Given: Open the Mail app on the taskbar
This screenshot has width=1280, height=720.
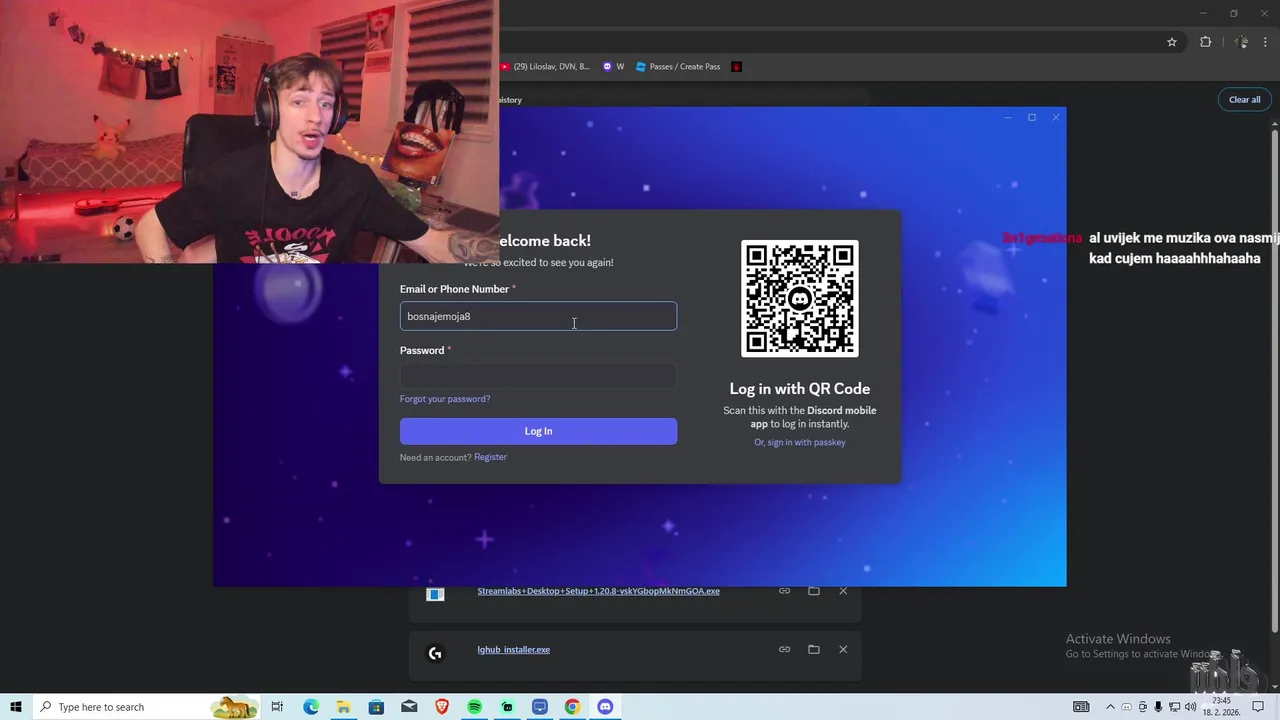Looking at the screenshot, I should coord(409,707).
